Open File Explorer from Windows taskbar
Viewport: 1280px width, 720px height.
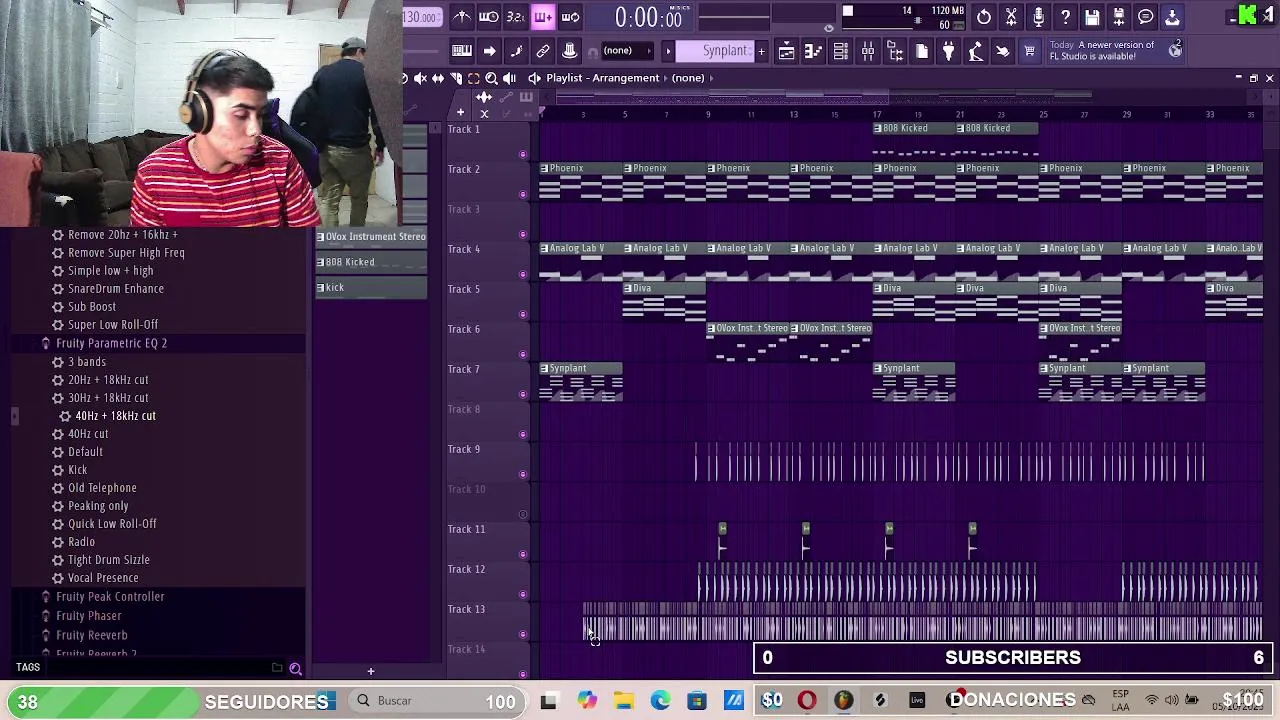point(624,701)
